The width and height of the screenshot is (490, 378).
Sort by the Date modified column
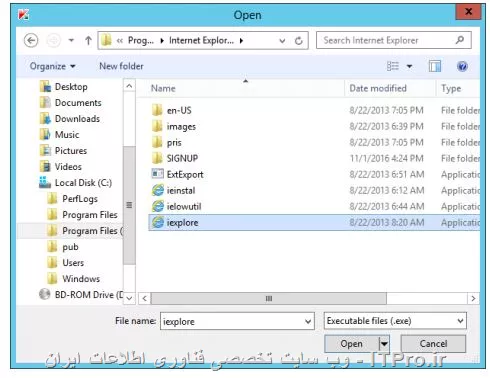[x=378, y=89]
